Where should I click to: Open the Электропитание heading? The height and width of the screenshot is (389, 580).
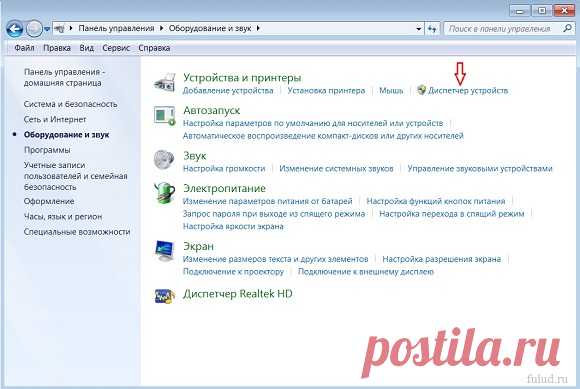[x=224, y=189]
